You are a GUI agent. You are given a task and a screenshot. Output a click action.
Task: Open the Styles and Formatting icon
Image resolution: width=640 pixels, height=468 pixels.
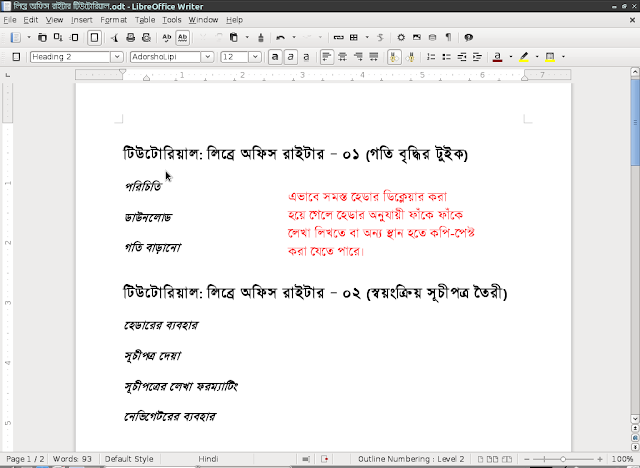(16, 57)
